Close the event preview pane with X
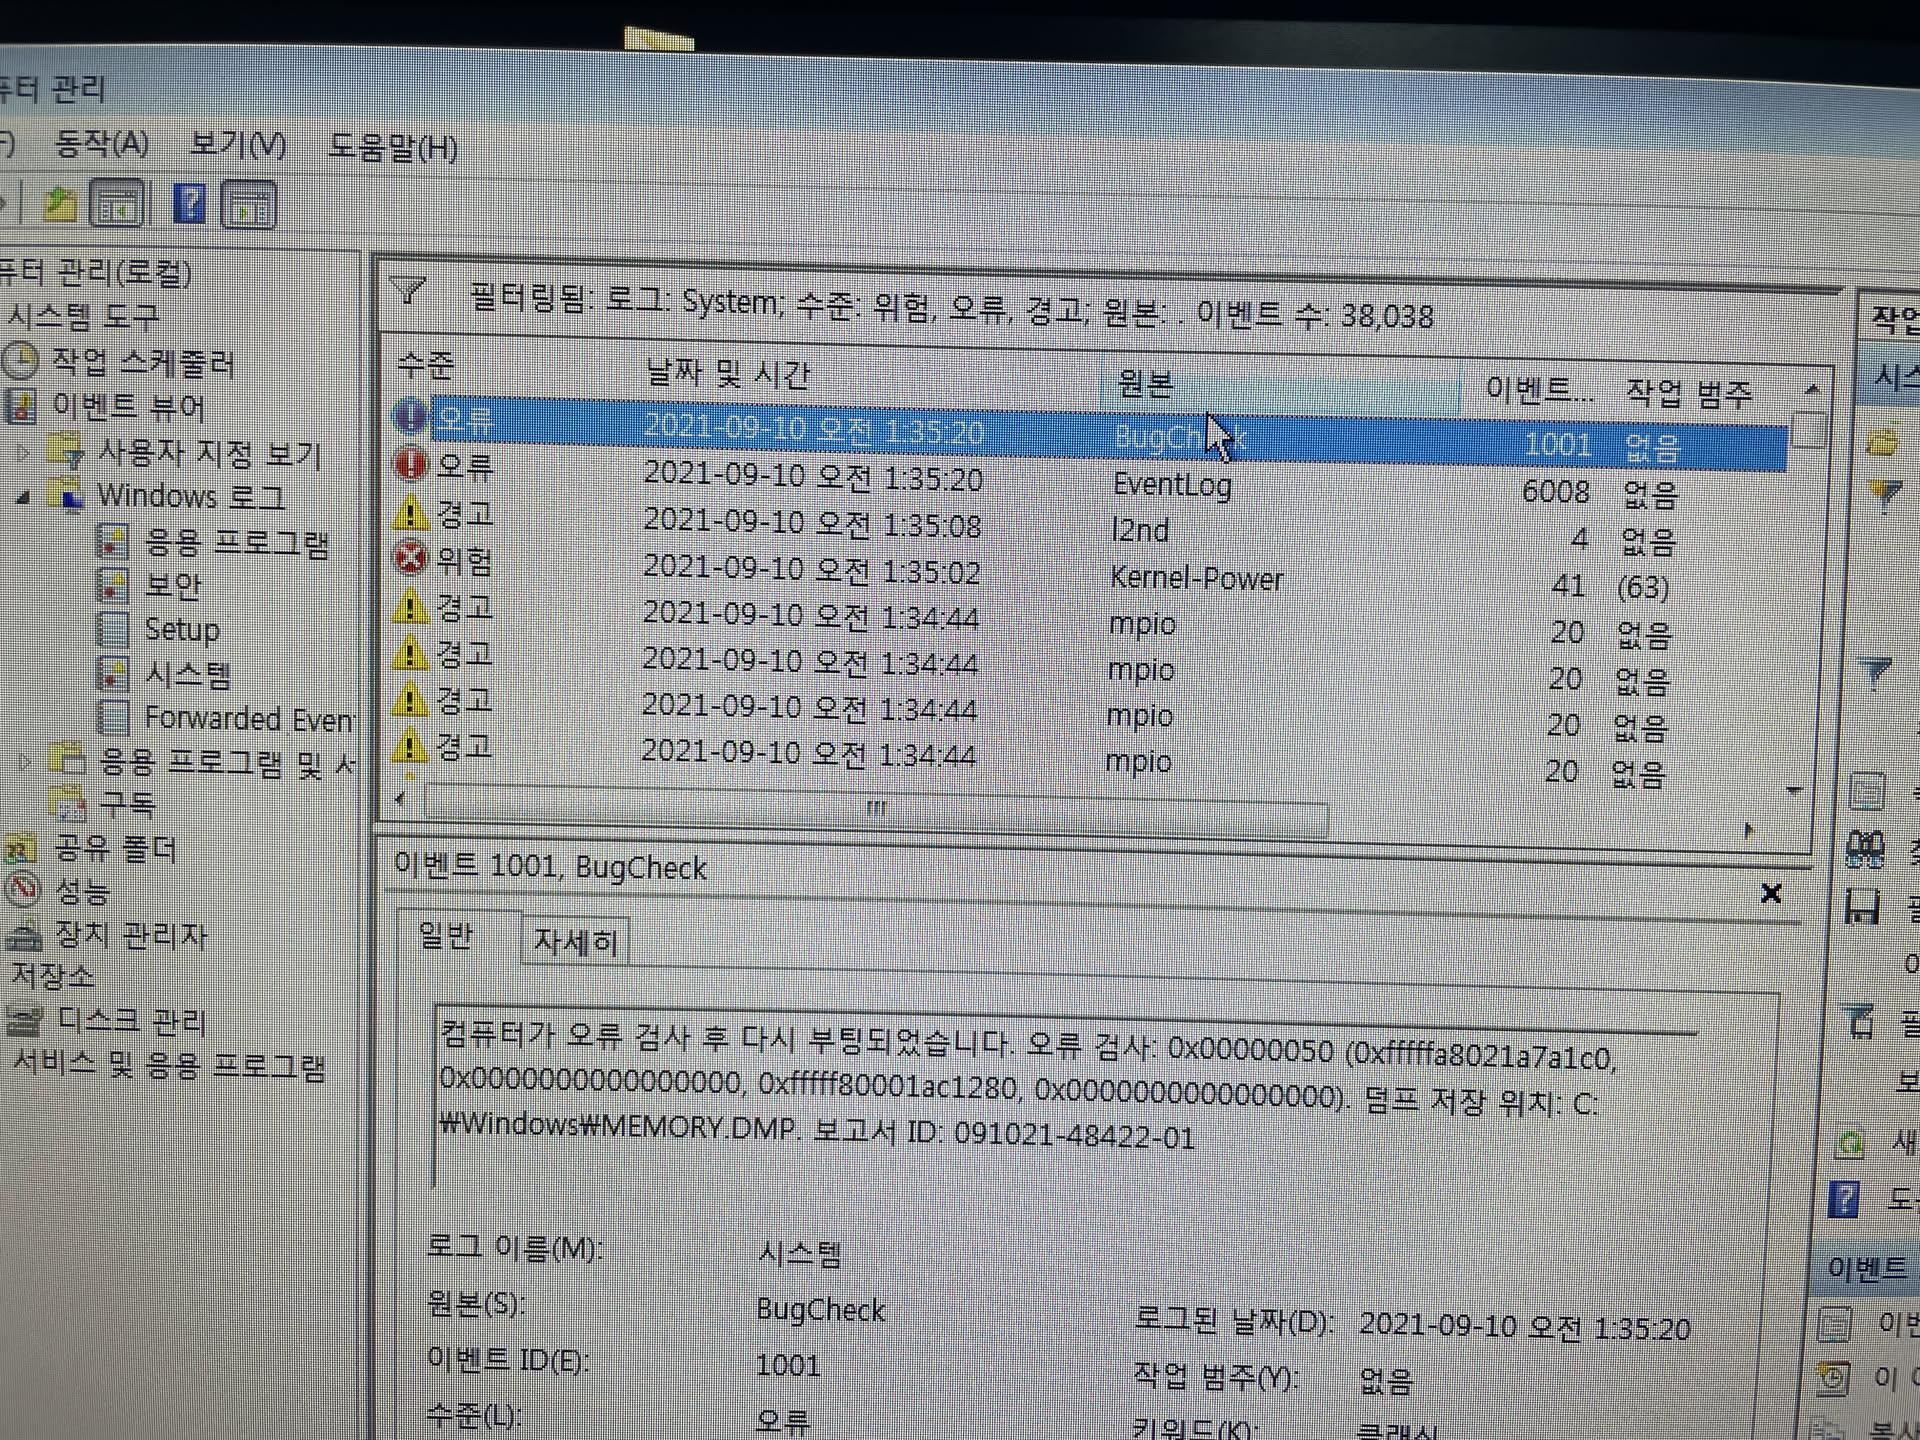The width and height of the screenshot is (1920, 1440). click(1770, 893)
